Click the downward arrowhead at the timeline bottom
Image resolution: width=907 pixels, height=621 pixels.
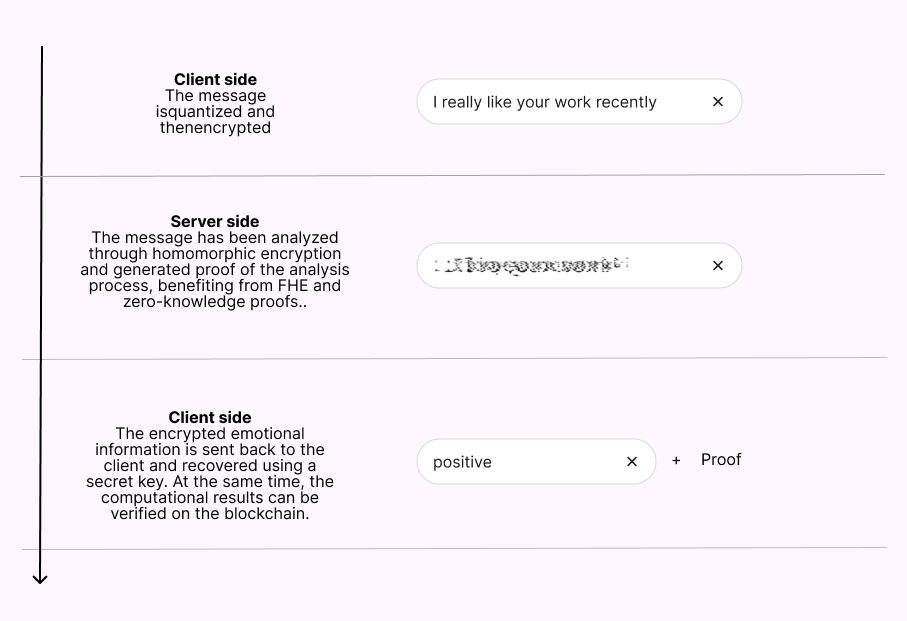click(40, 578)
